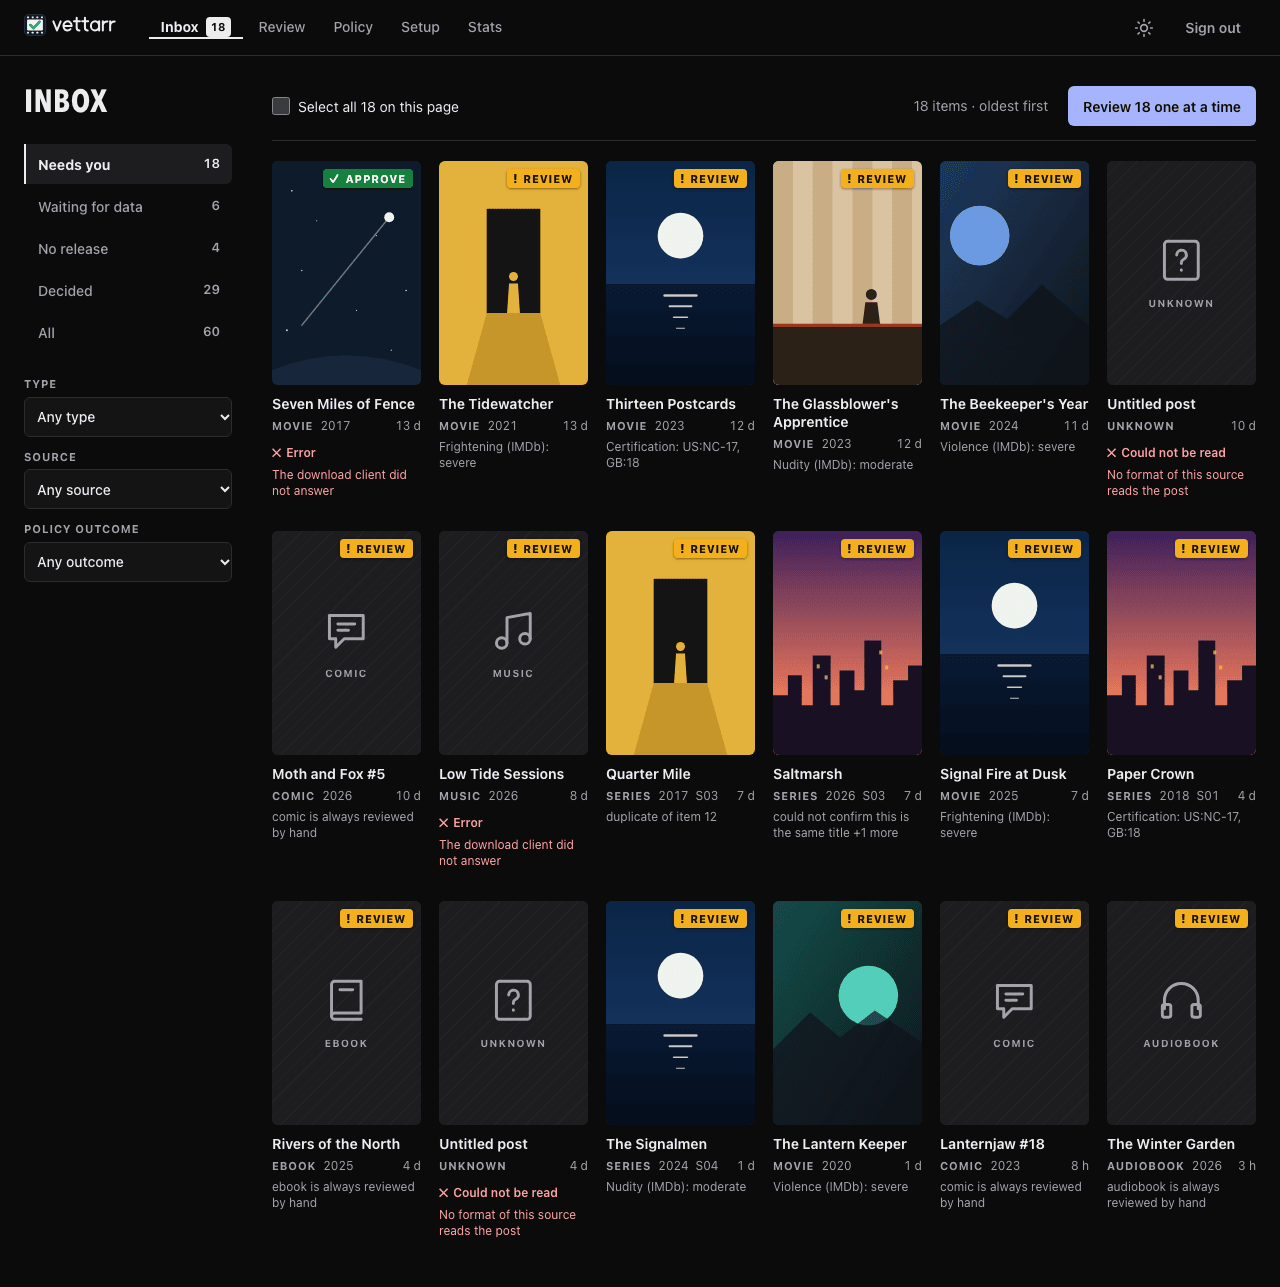1280x1287 pixels.
Task: Select the No release filter
Action: point(128,248)
